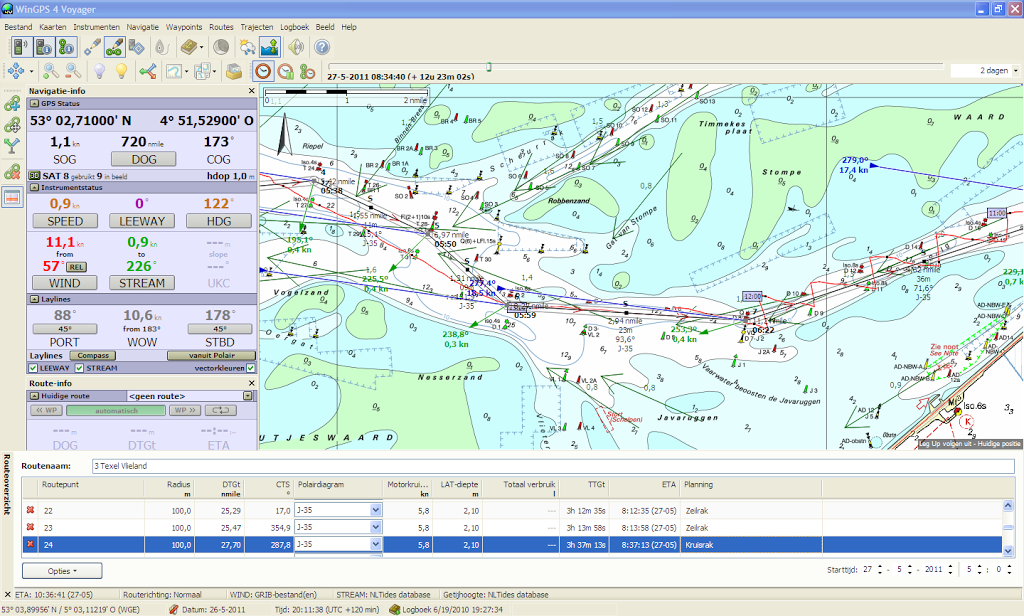Uncheck the vectorkleuren checkbox
Image resolution: width=1024 pixels, height=616 pixels.
coord(250,368)
